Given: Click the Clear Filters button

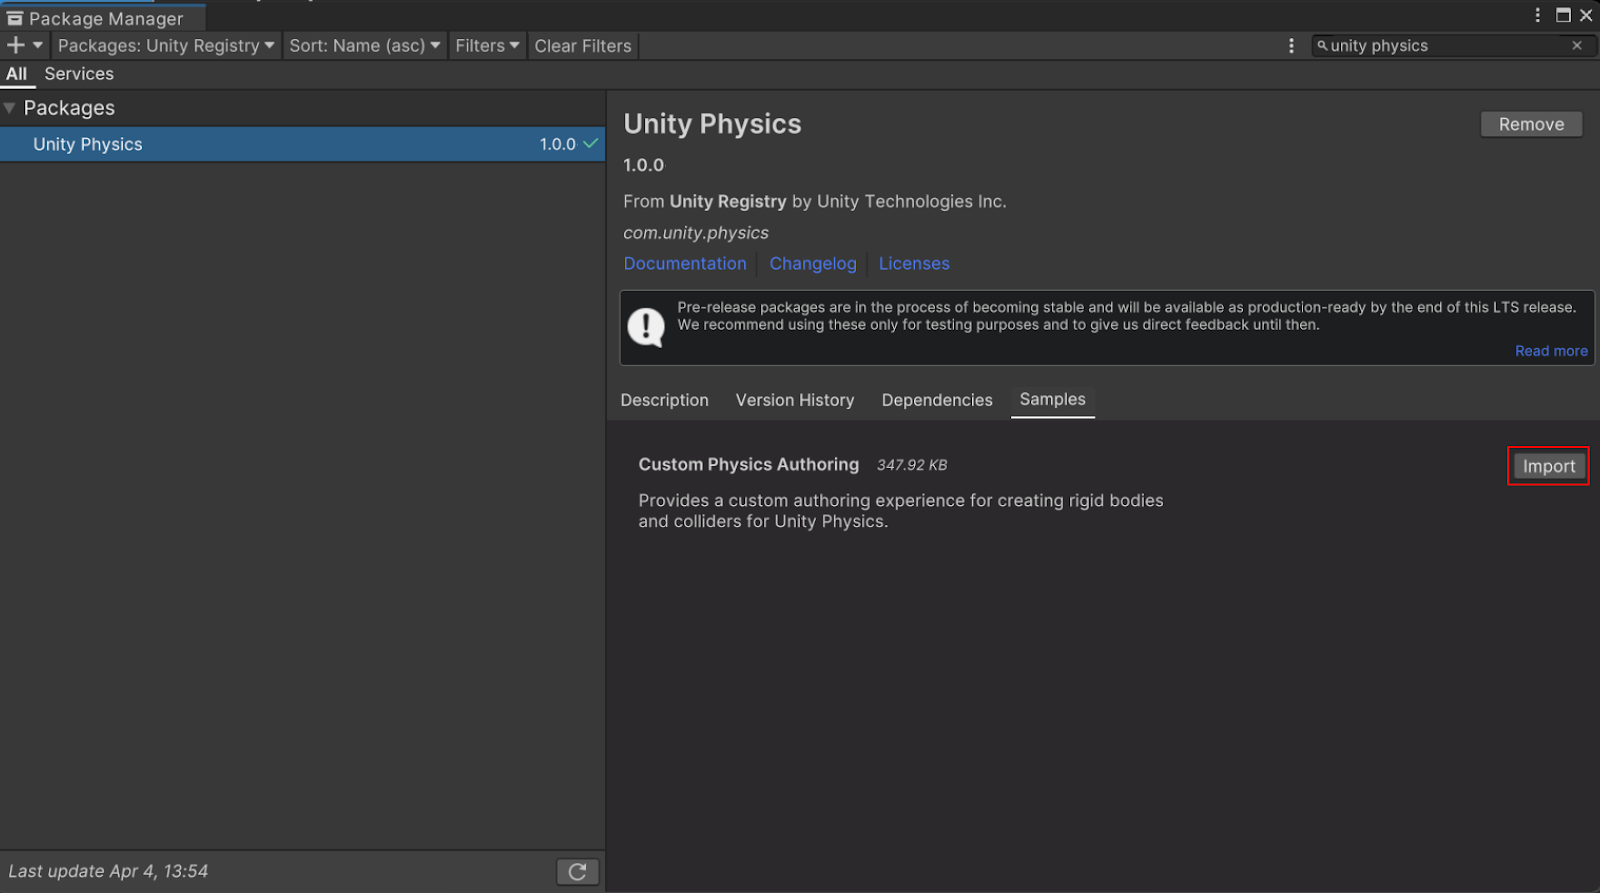Looking at the screenshot, I should coord(583,46).
